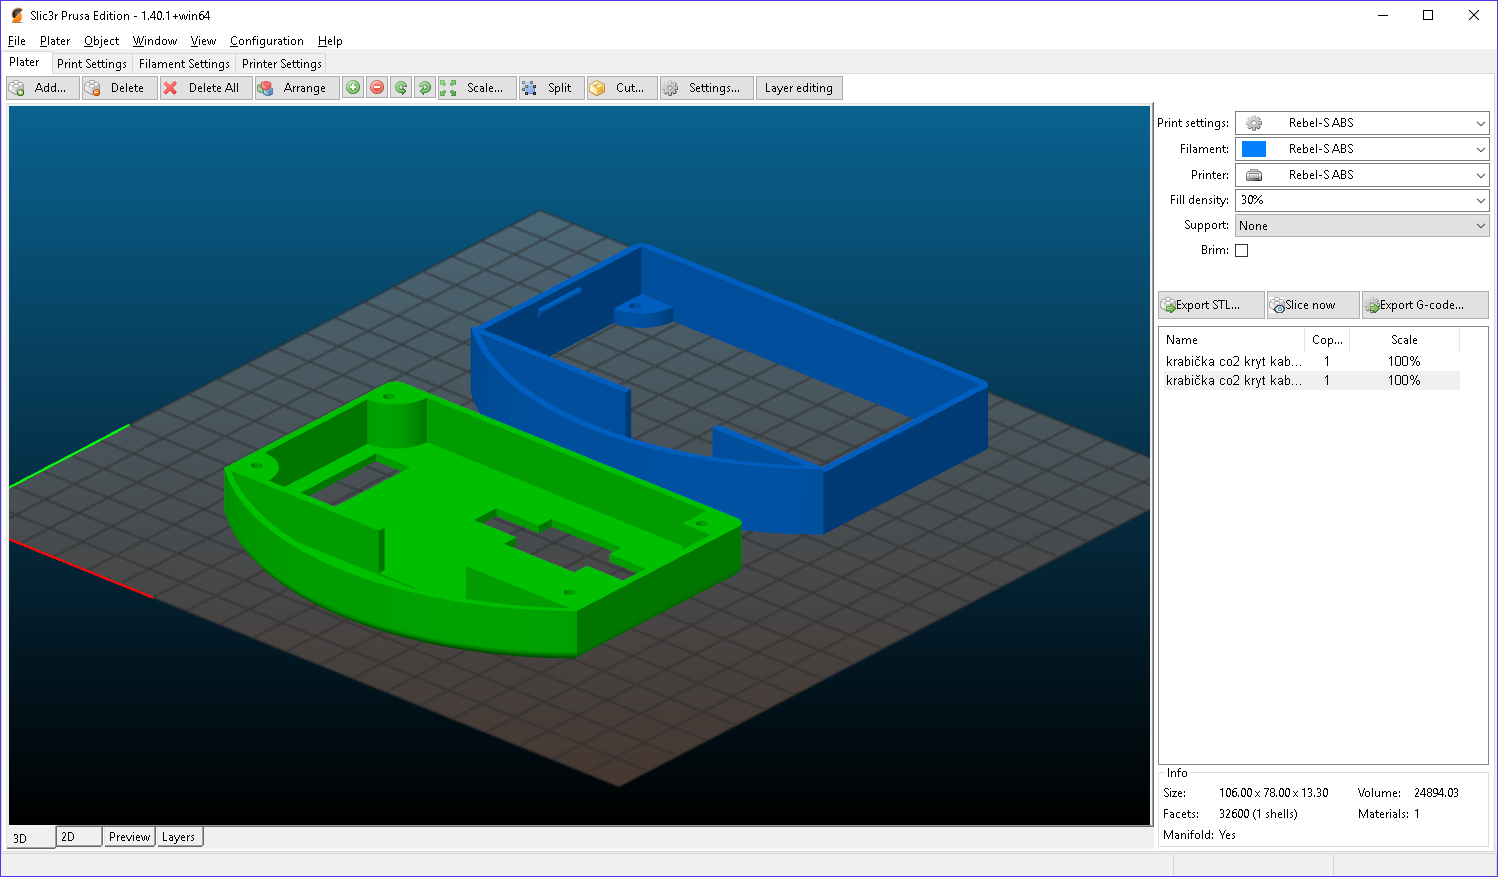Click the red minus 'fewer copies' icon
Image resolution: width=1498 pixels, height=877 pixels.
[x=377, y=88]
